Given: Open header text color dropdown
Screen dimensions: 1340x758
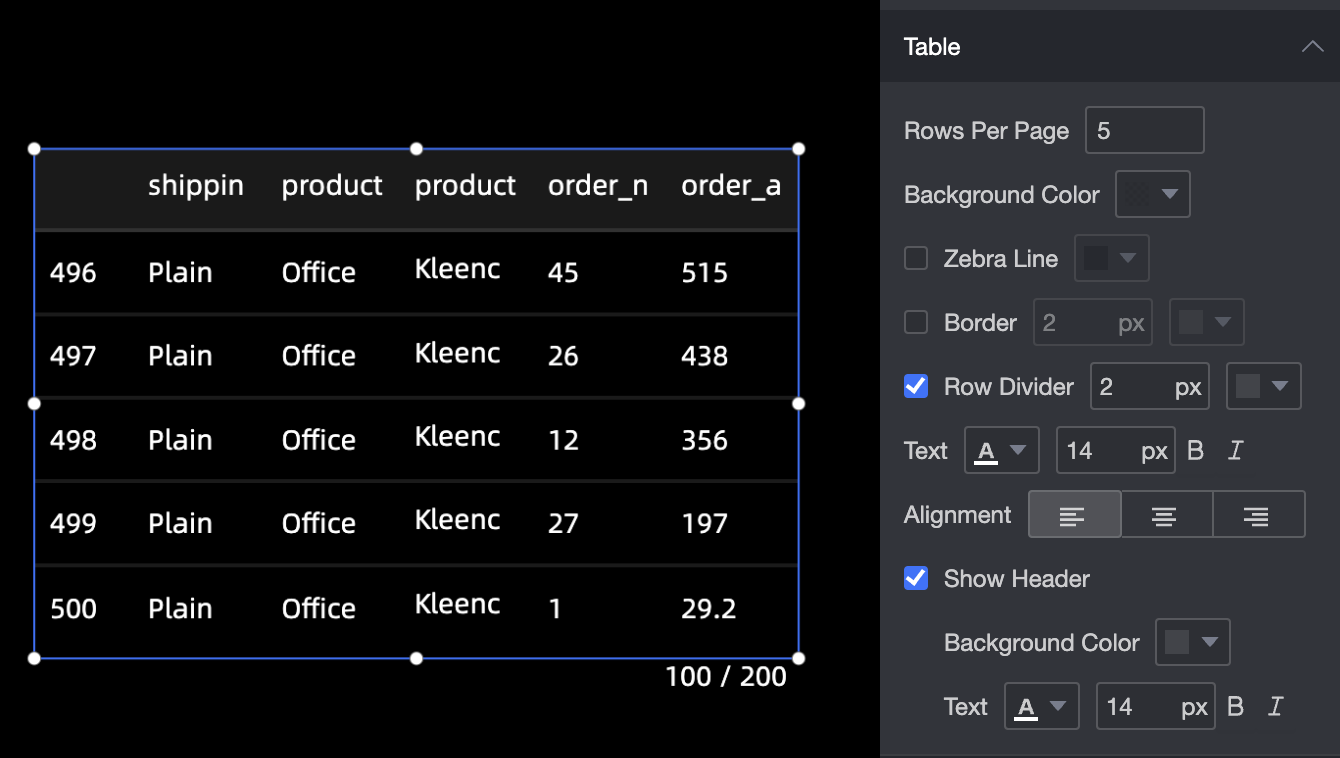Looking at the screenshot, I should click(x=1041, y=707).
